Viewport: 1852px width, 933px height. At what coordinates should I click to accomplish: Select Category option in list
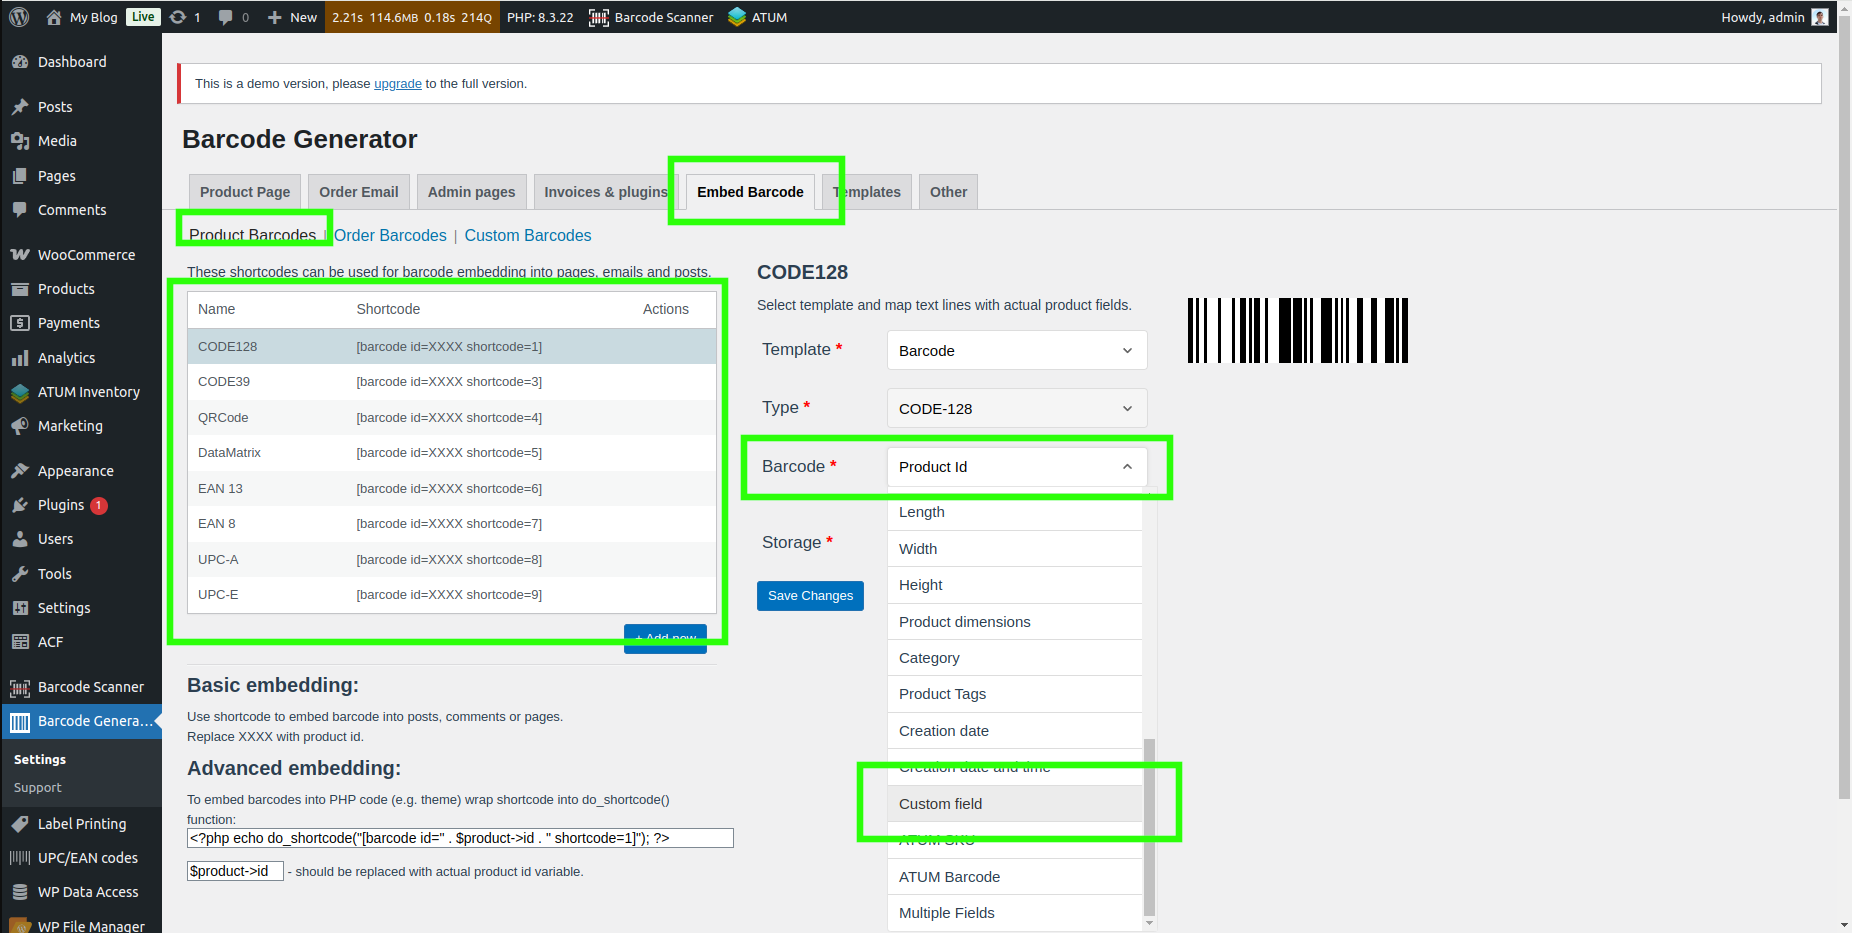[1014, 658]
